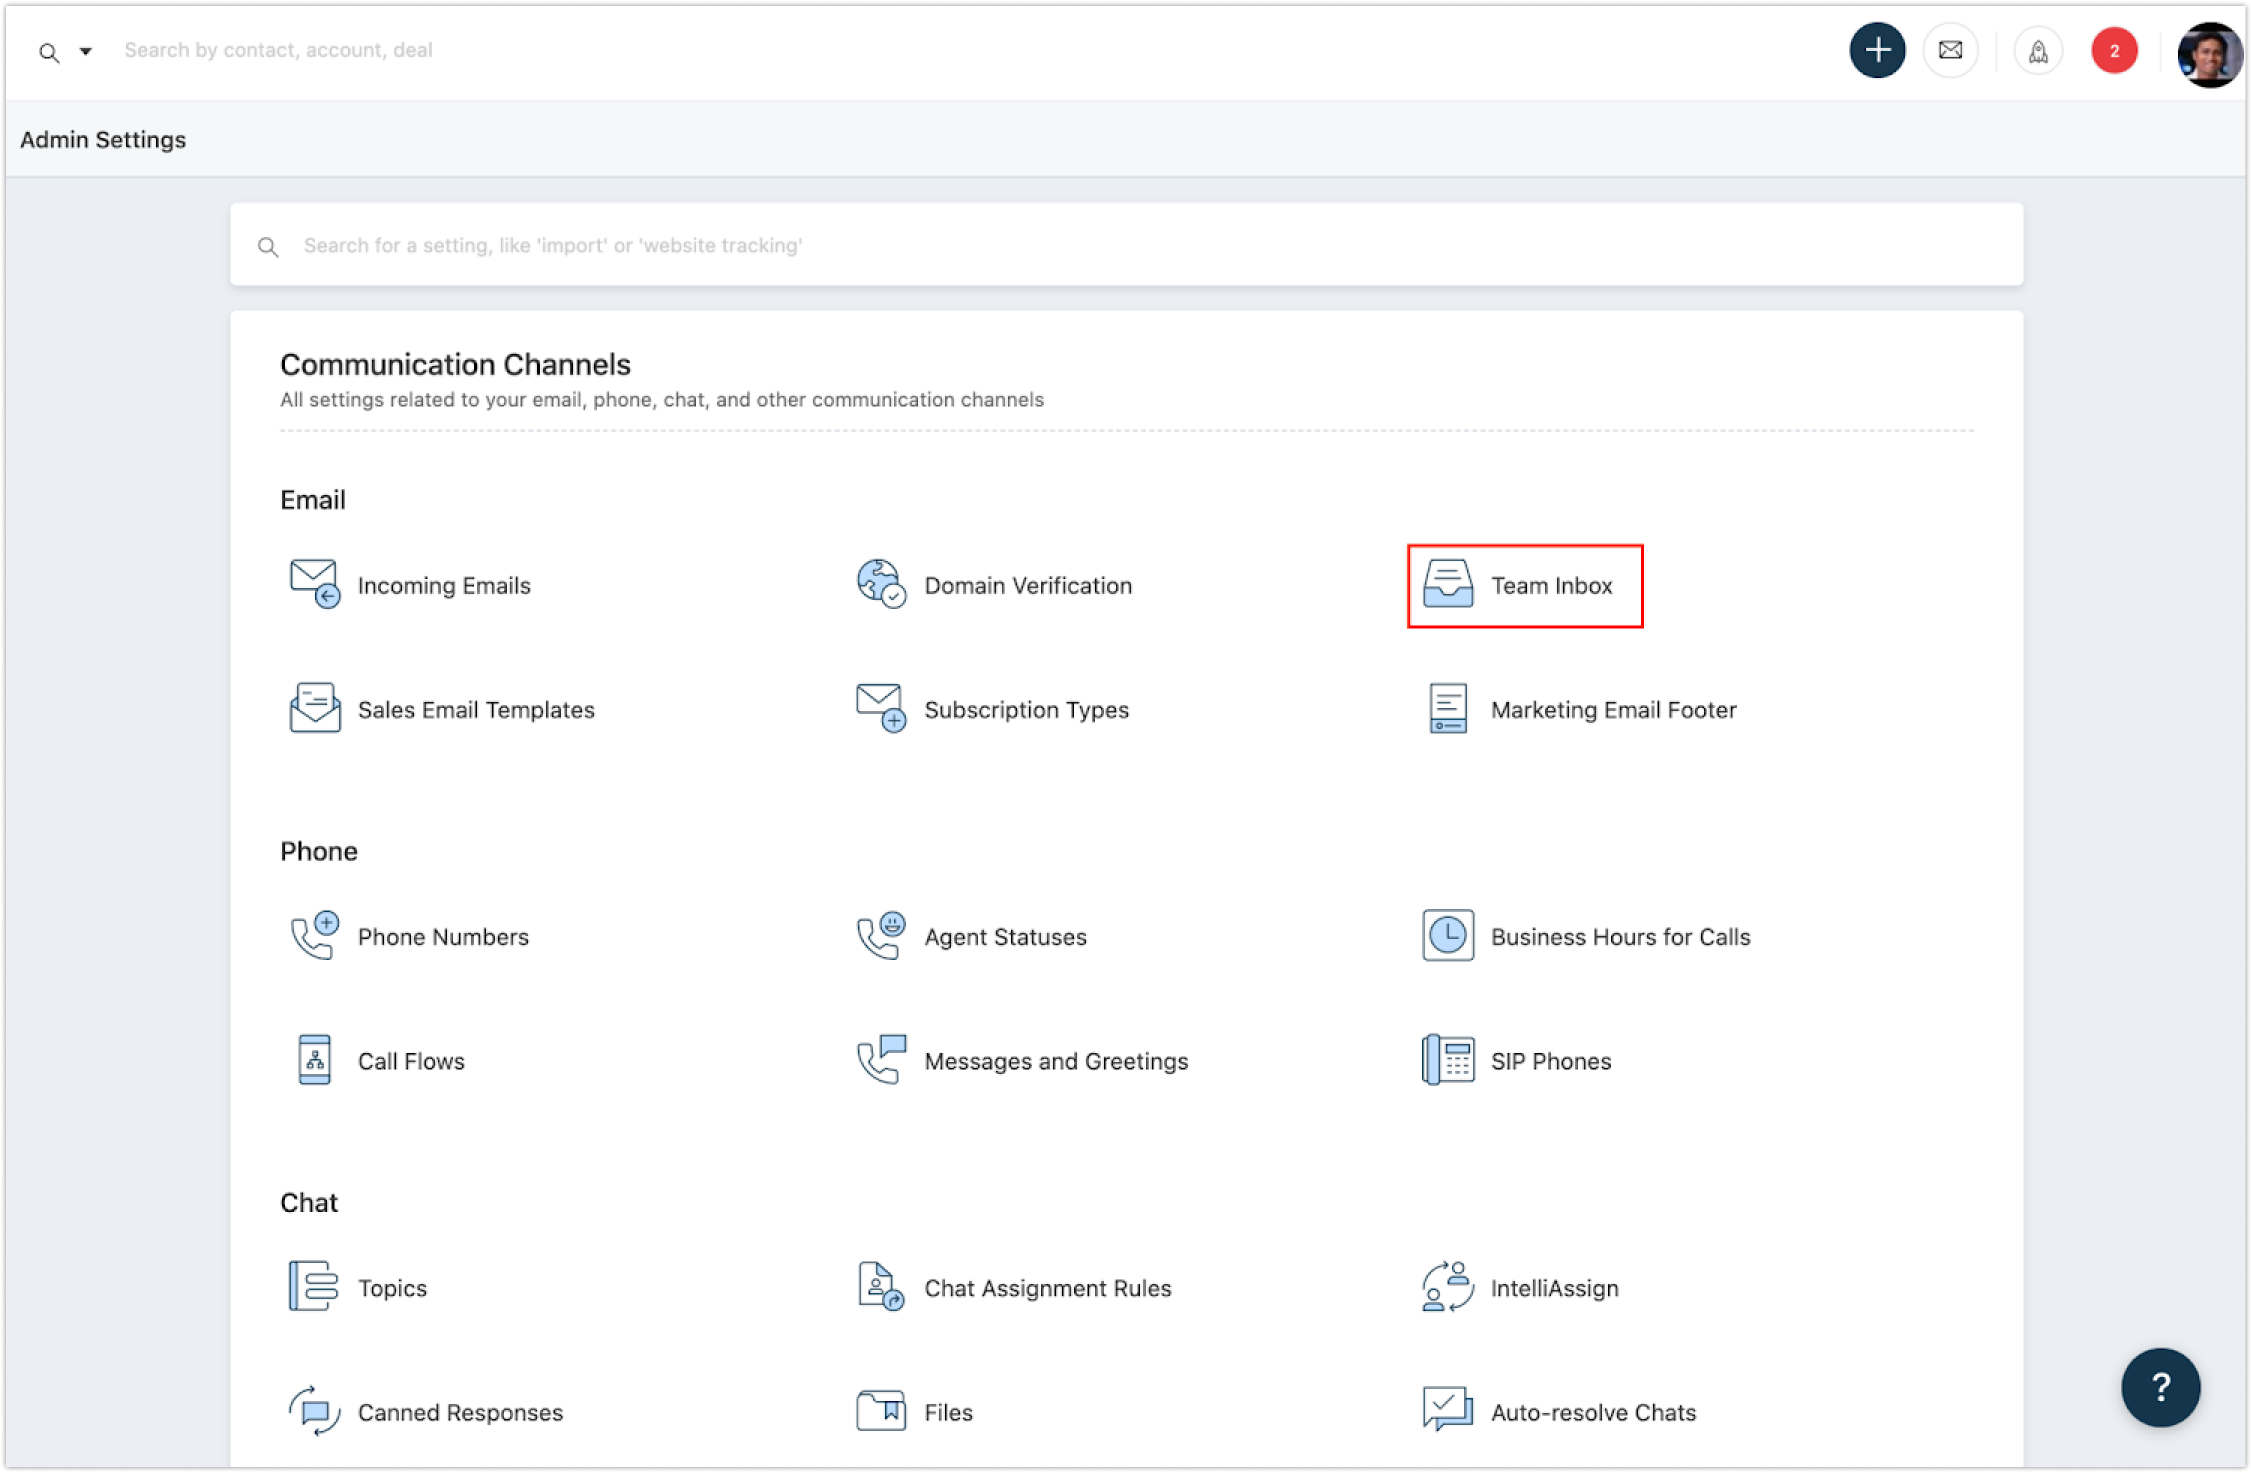Click the blue plus quick-add button
Image resolution: width=2252 pixels, height=1474 pixels.
[x=1877, y=50]
